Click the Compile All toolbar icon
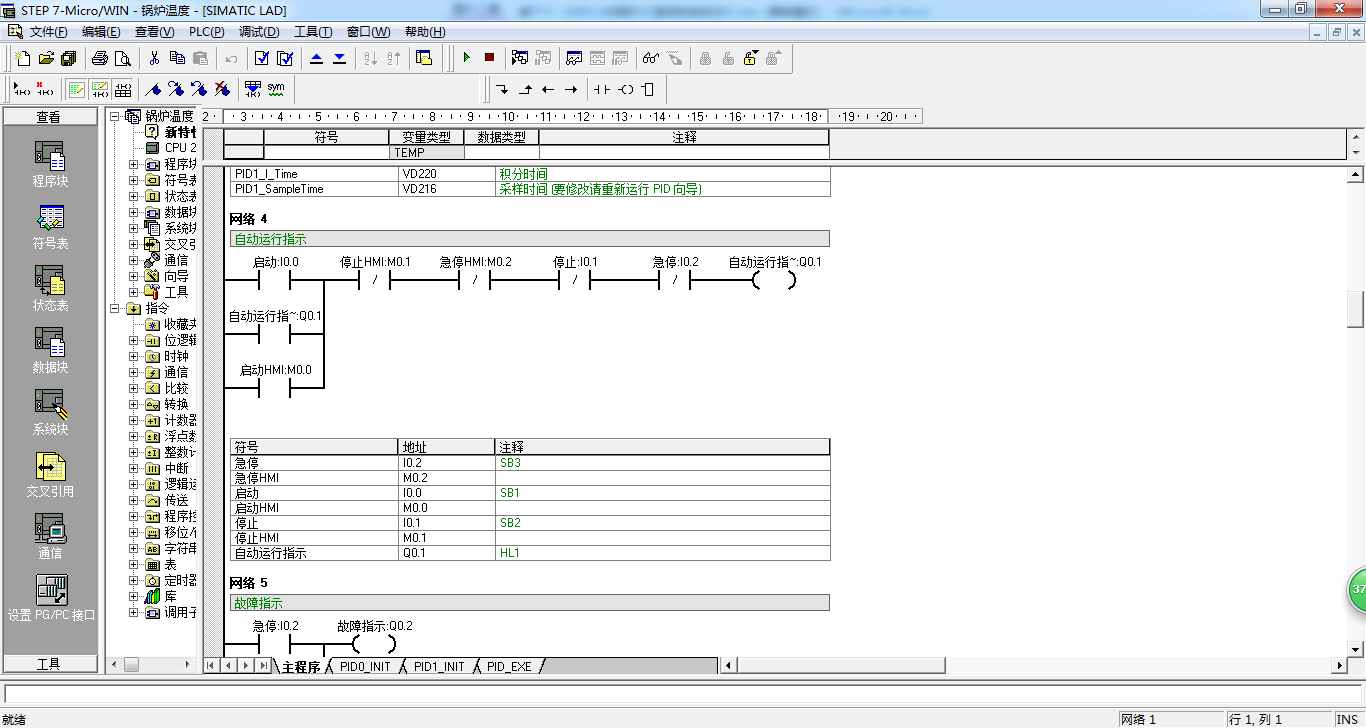This screenshot has height=728, width=1366. click(x=285, y=58)
